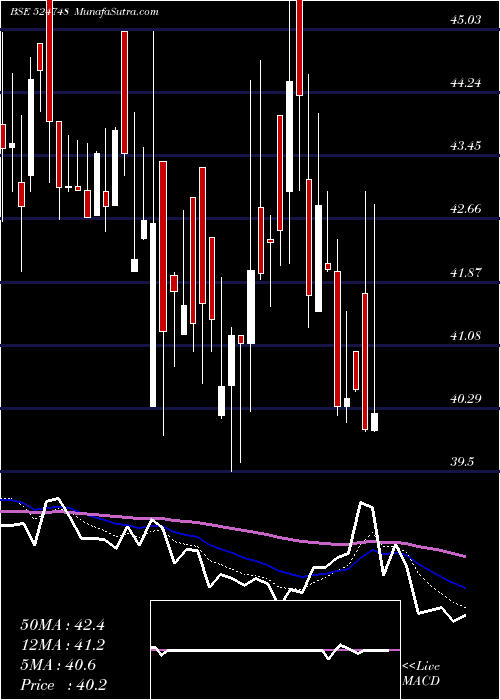Screen dimensions: 500x700
Task: Click the Price : 40.2 readout
Action: (63, 685)
